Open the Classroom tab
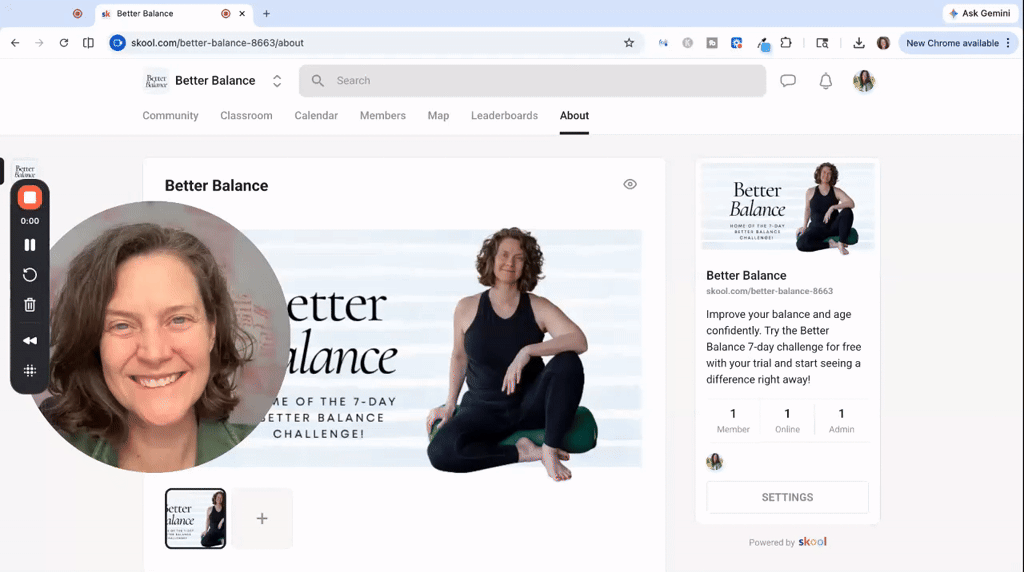 (x=246, y=116)
